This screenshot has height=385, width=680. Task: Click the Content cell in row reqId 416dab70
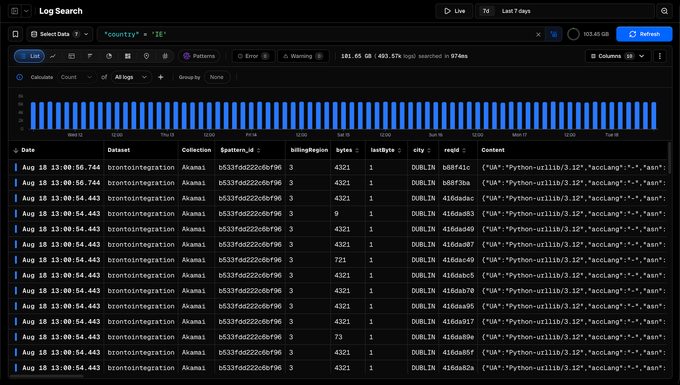pos(573,291)
